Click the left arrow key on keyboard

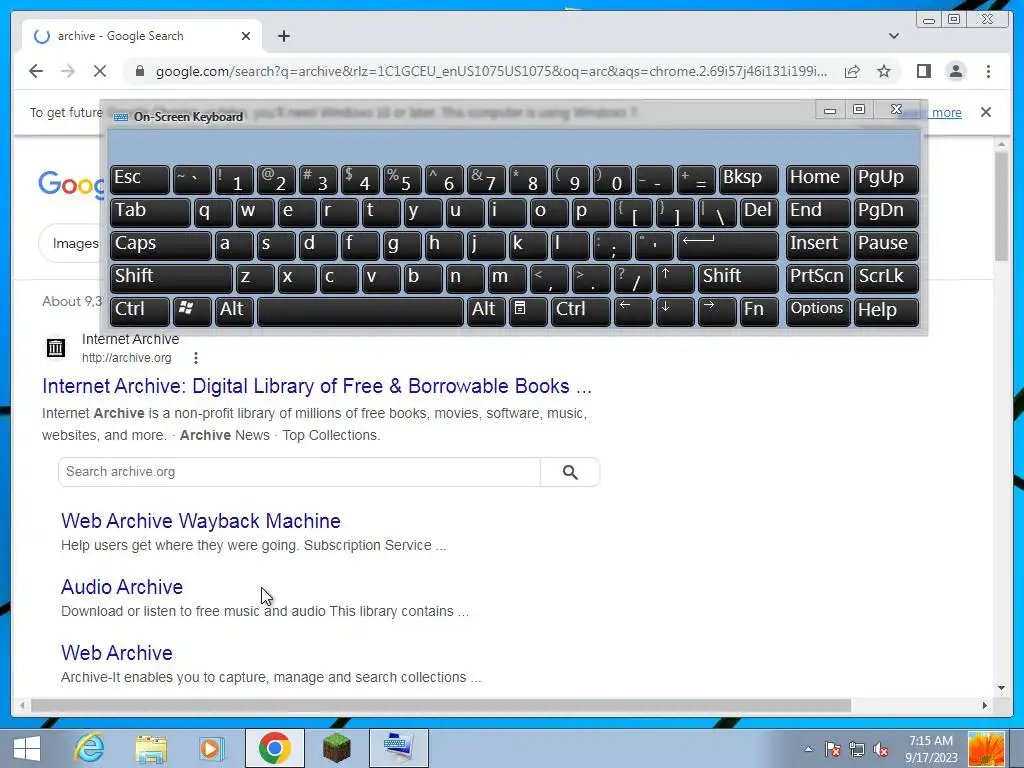pos(633,310)
